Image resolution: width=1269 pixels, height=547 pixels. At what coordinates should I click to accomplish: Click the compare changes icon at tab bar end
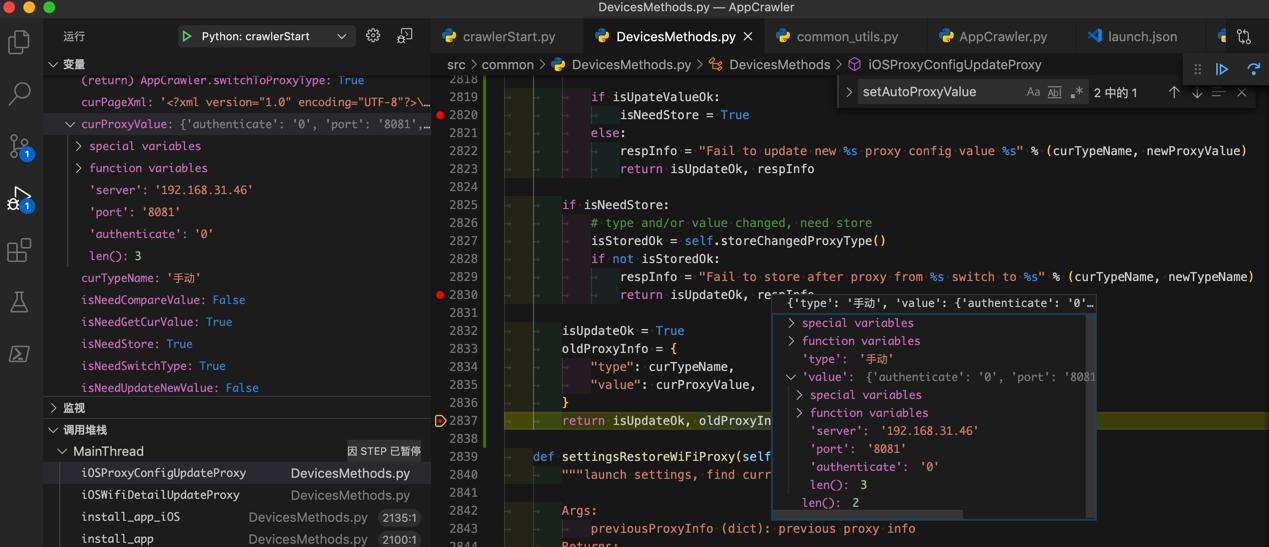point(1244,36)
